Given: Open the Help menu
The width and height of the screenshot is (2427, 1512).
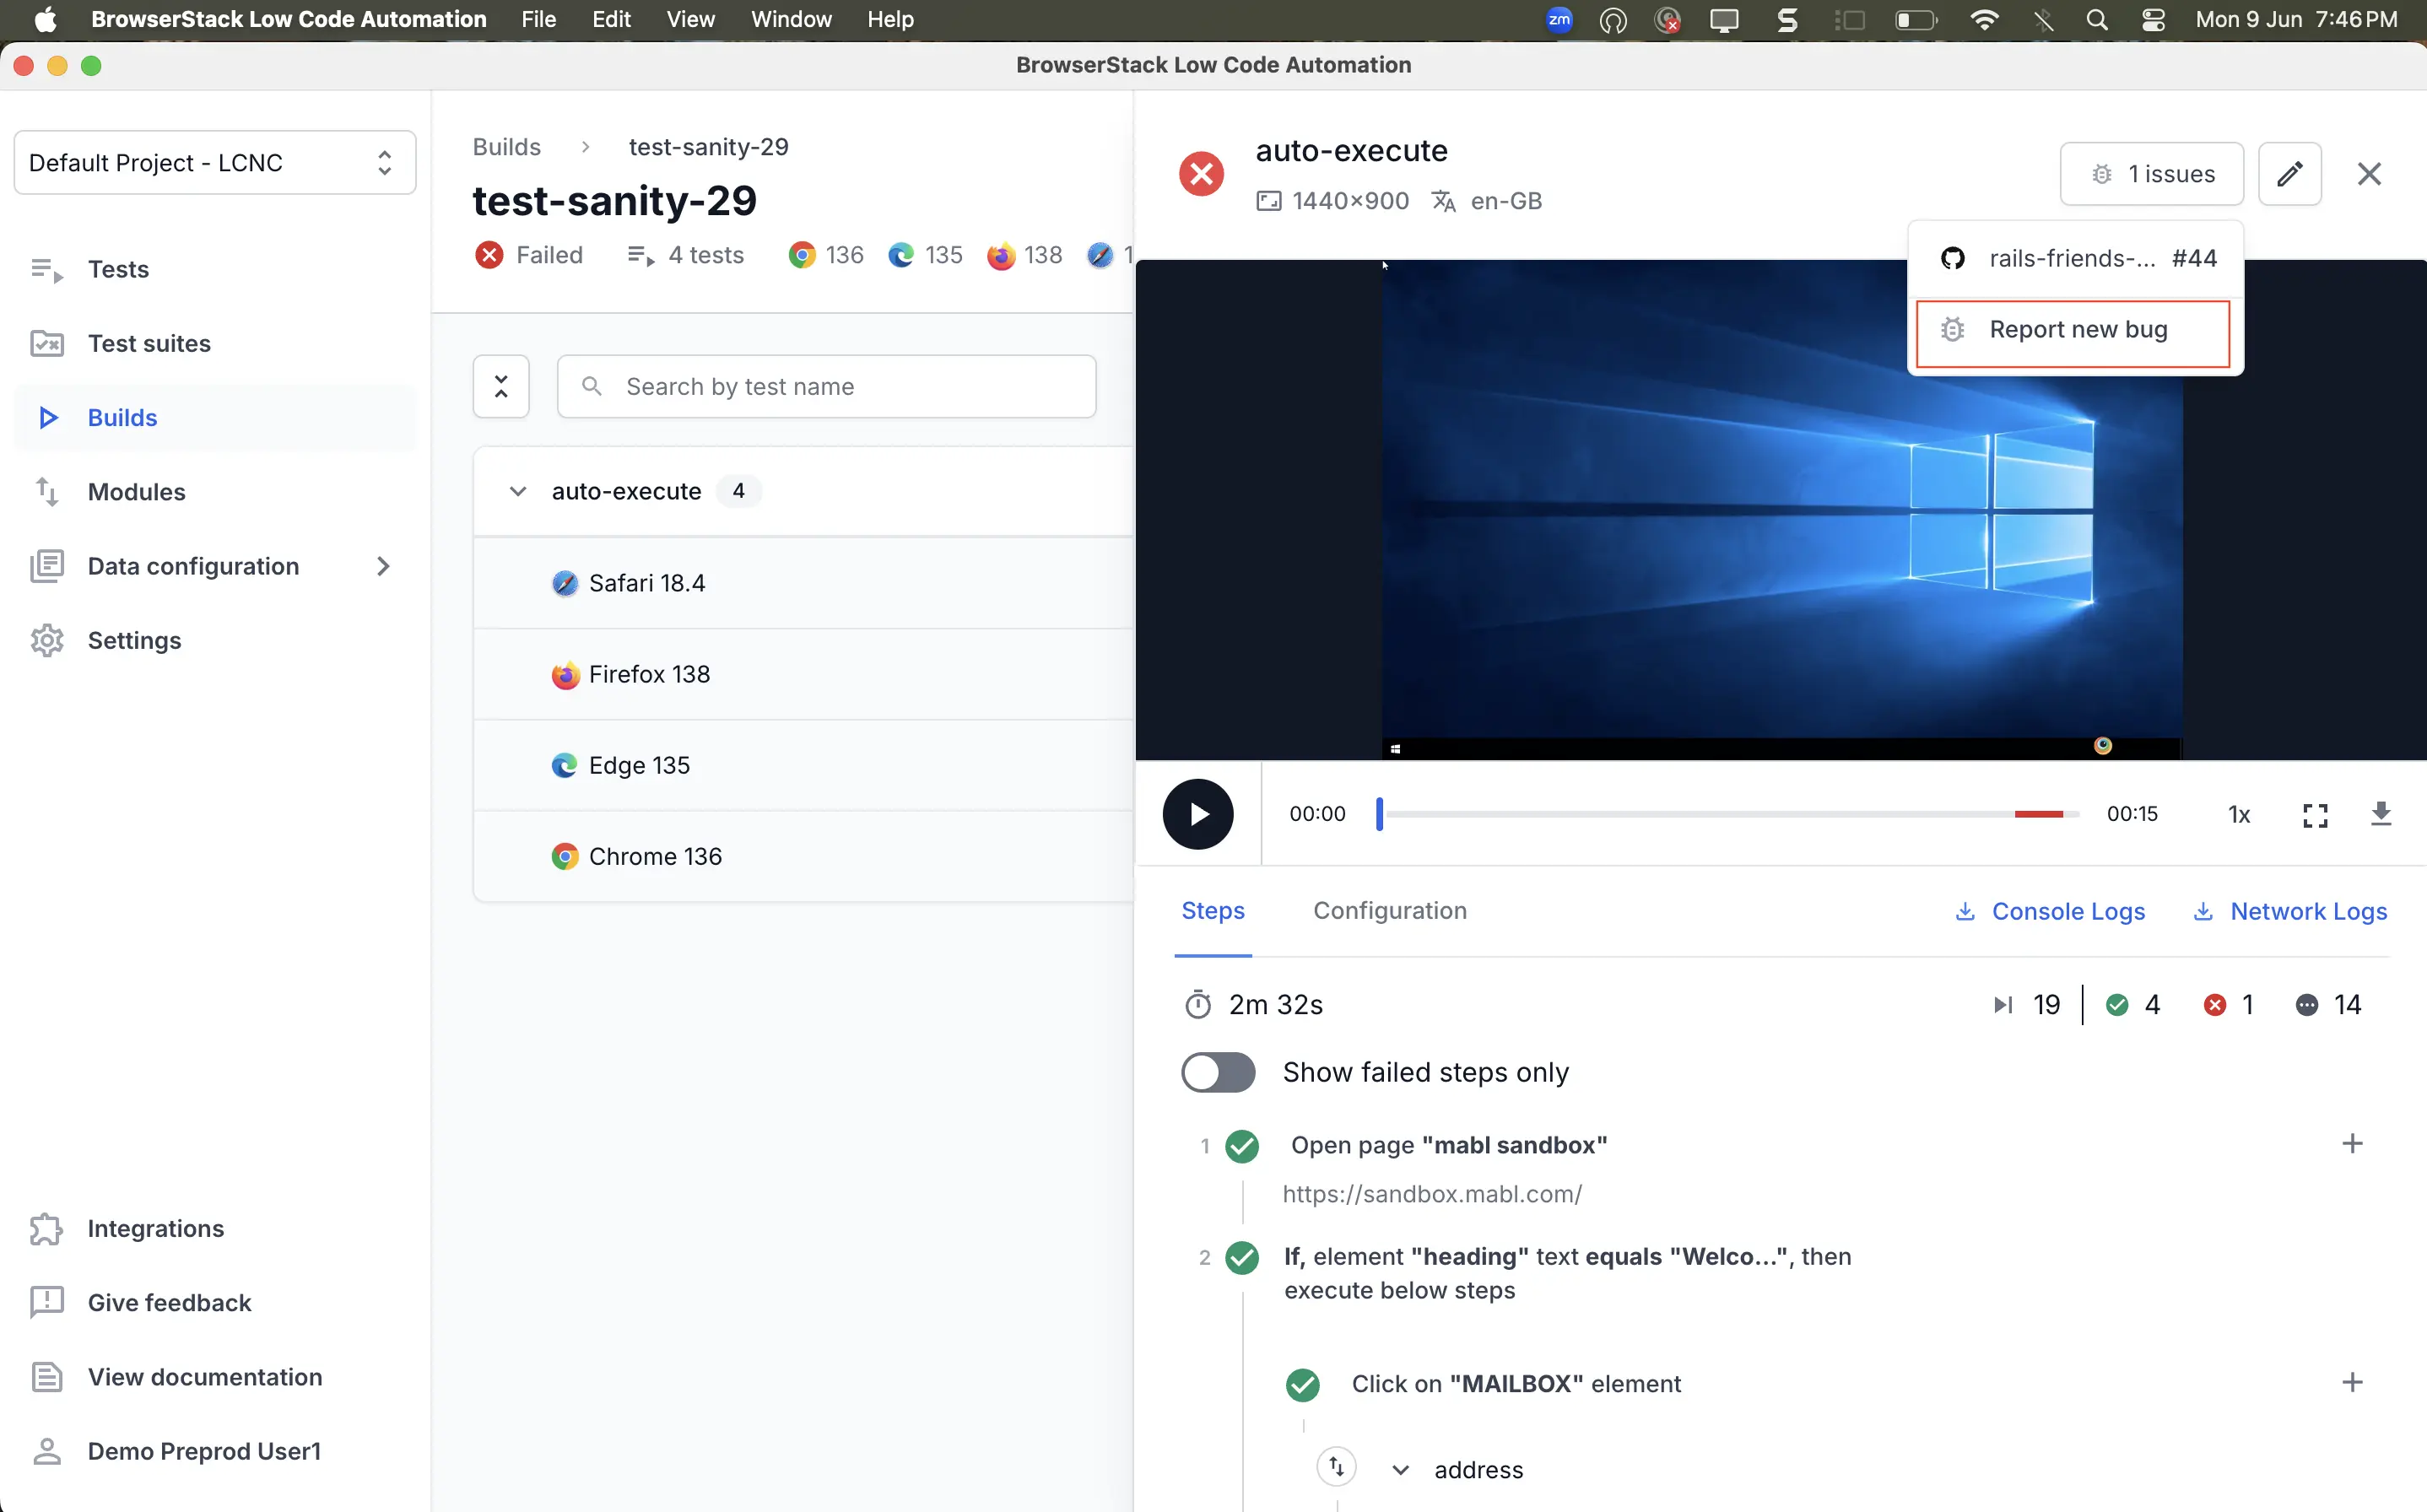Looking at the screenshot, I should pyautogui.click(x=890, y=20).
